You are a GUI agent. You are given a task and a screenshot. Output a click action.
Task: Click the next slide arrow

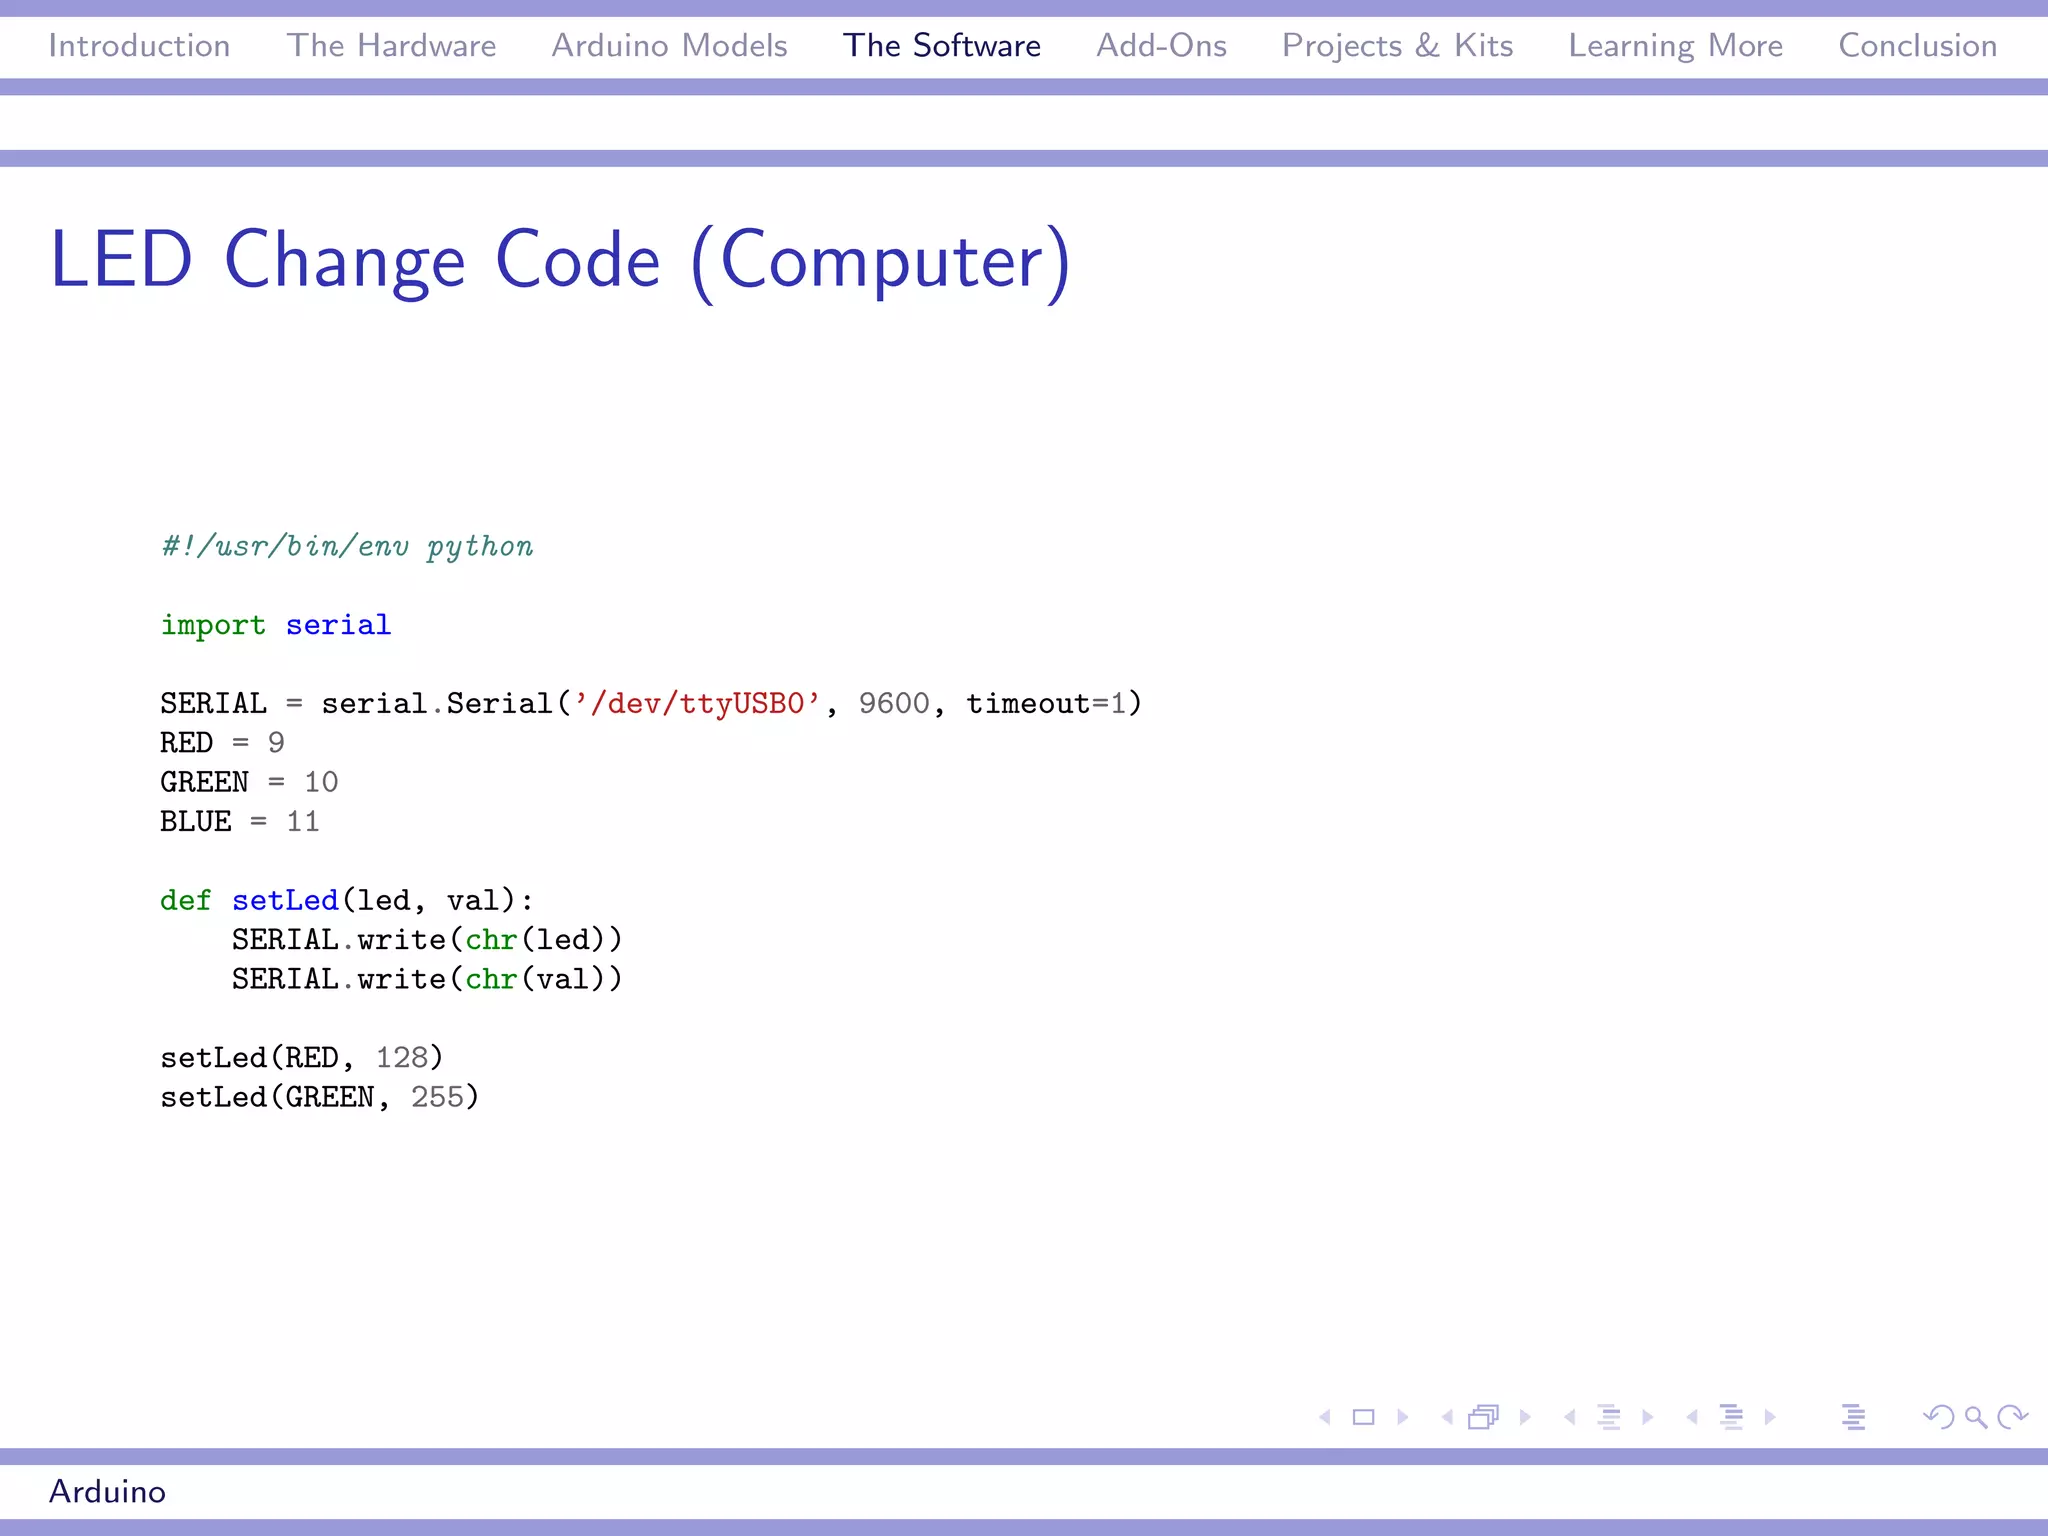coord(1403,1417)
